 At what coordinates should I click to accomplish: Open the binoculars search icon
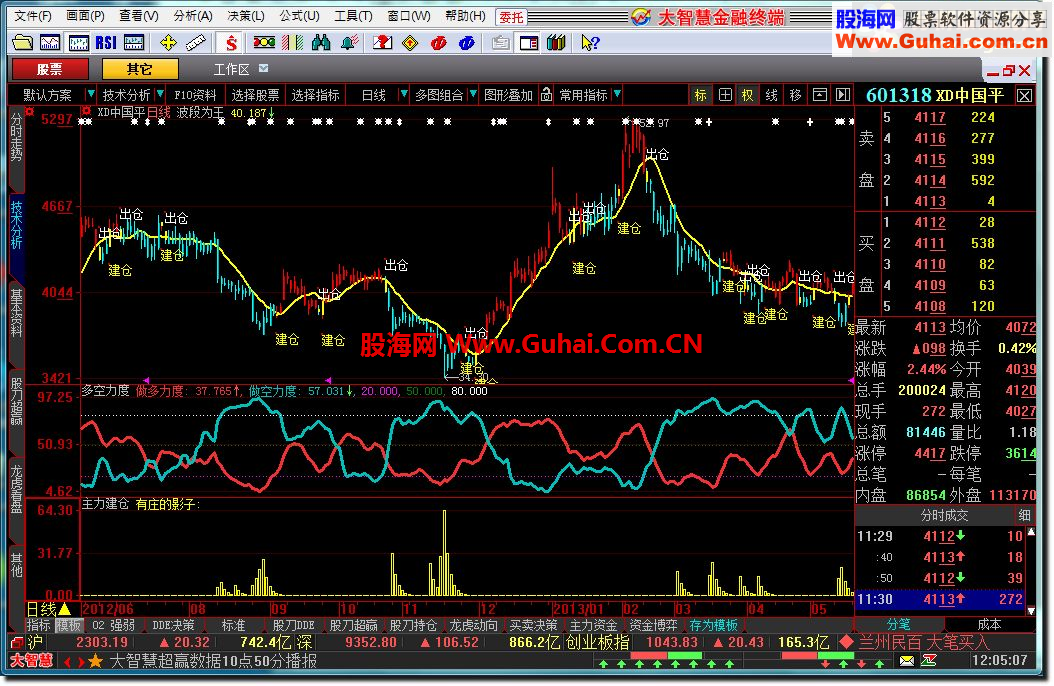321,43
